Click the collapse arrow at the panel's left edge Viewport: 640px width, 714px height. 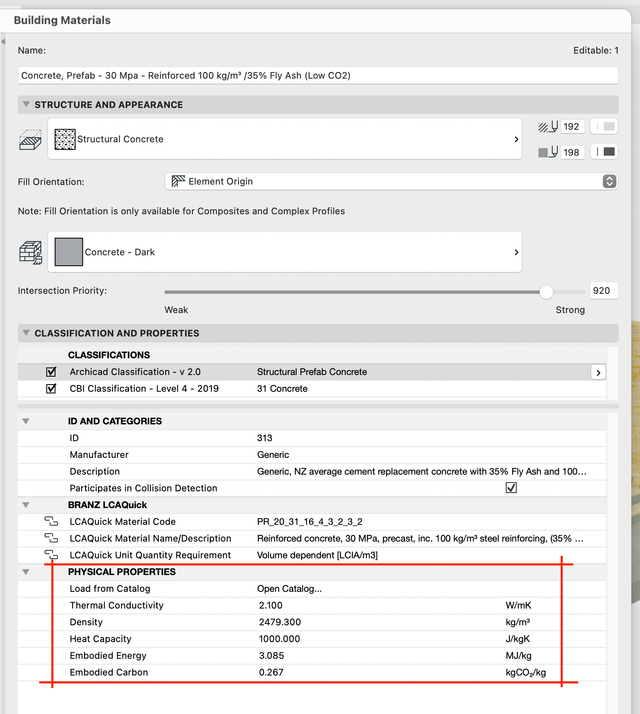pos(3,41)
